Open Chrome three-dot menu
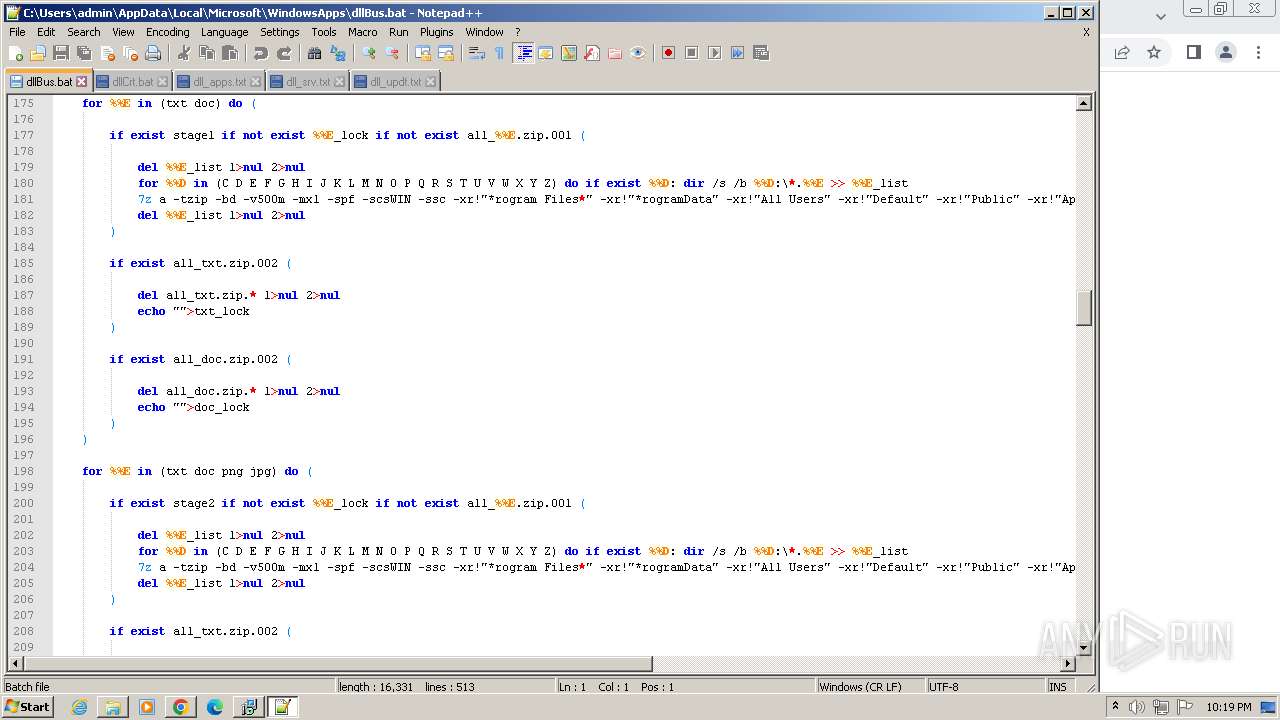Screen dimensions: 1280x720 tap(1260, 52)
